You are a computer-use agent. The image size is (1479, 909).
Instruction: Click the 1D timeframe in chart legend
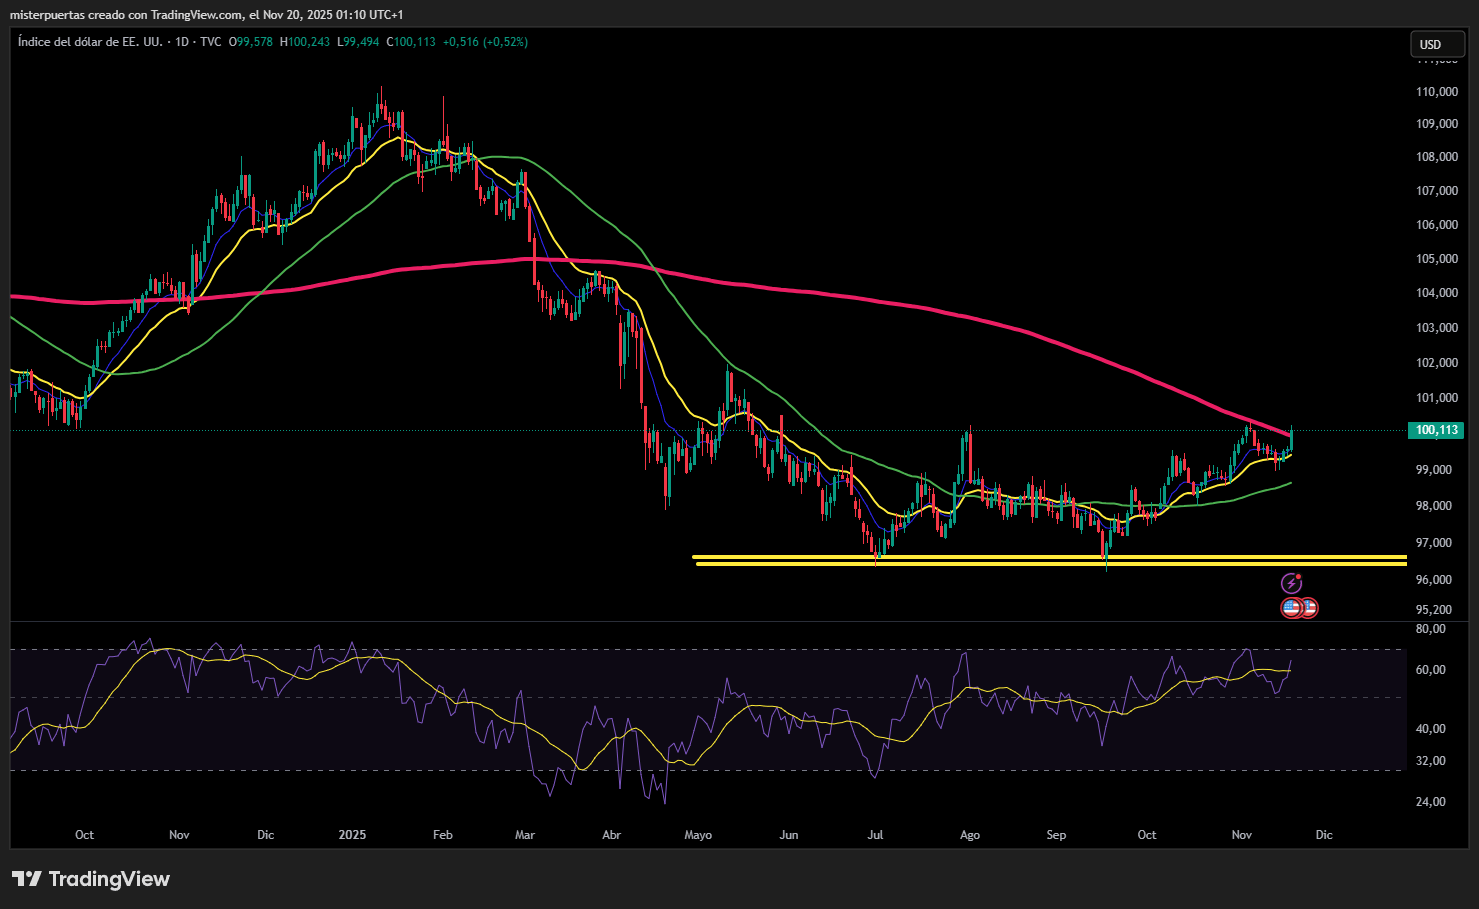coord(181,42)
